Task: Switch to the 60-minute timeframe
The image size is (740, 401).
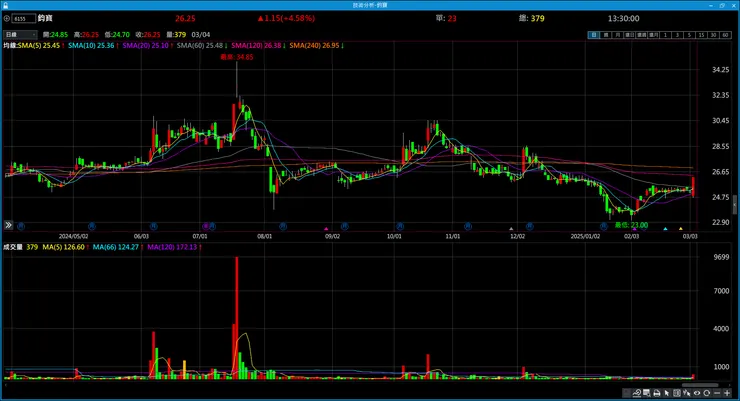Action: pyautogui.click(x=726, y=35)
